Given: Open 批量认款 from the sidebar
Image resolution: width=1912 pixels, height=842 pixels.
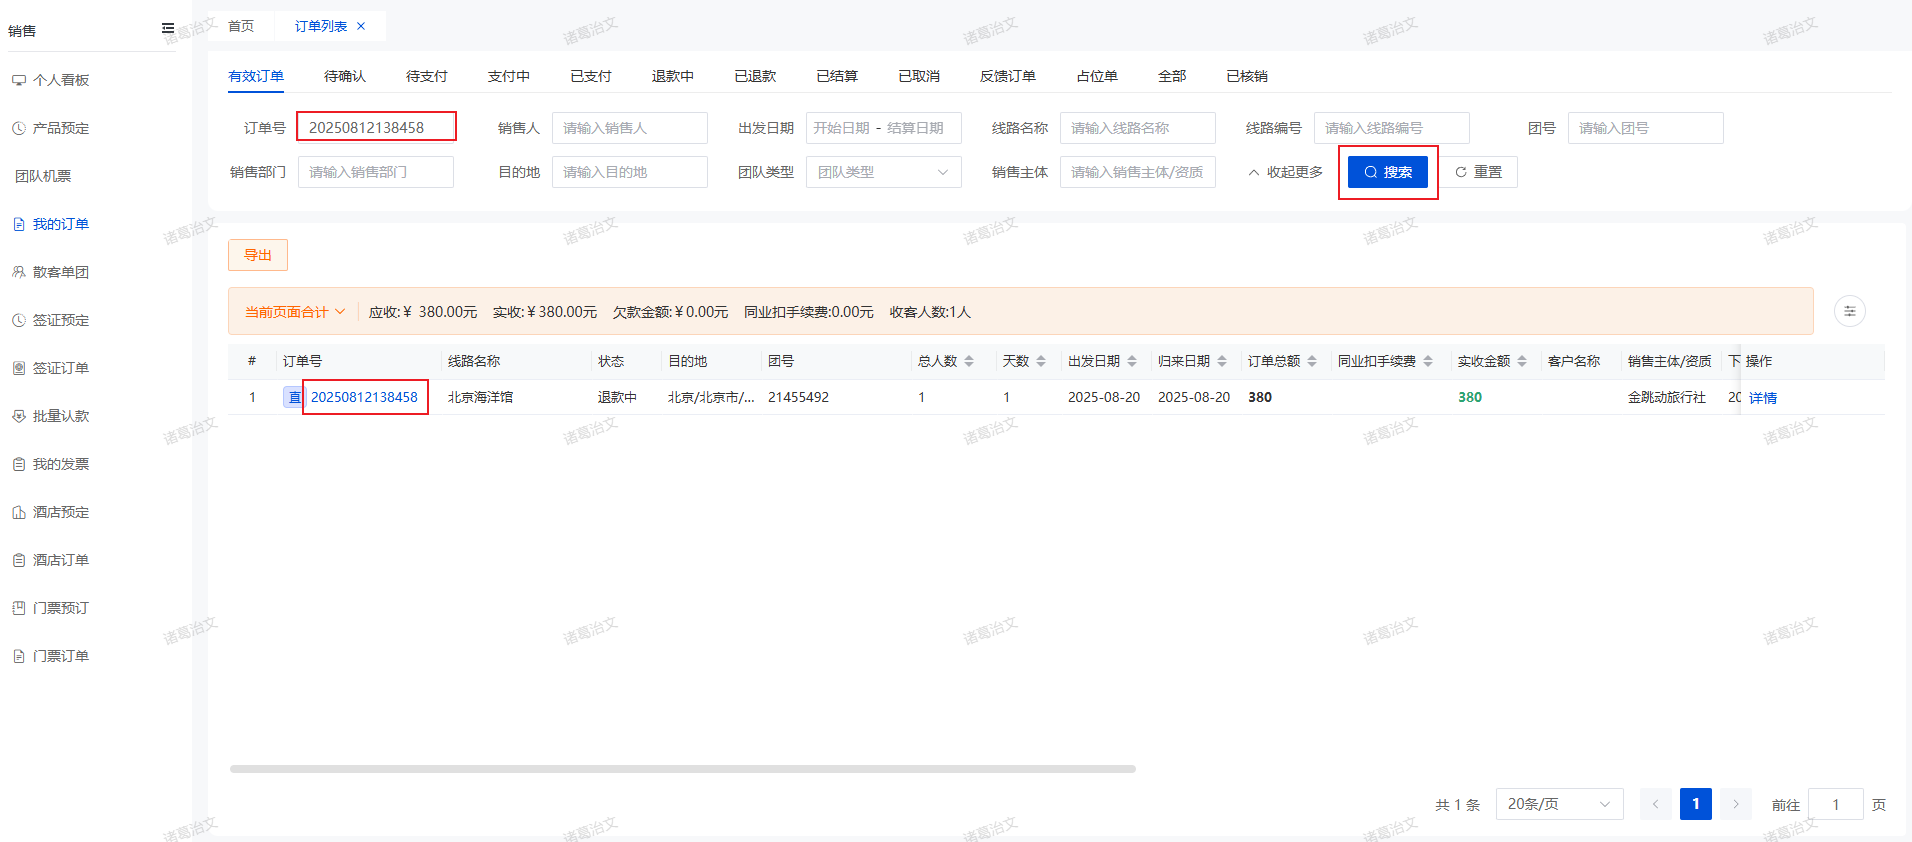Looking at the screenshot, I should [x=60, y=416].
